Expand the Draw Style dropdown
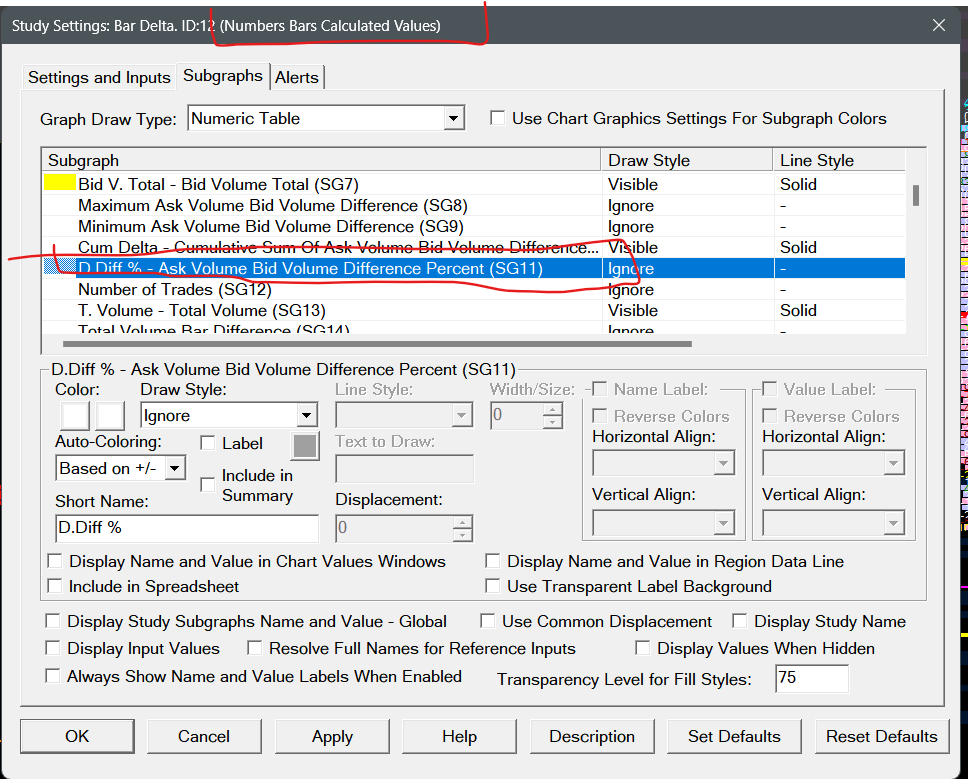 306,416
